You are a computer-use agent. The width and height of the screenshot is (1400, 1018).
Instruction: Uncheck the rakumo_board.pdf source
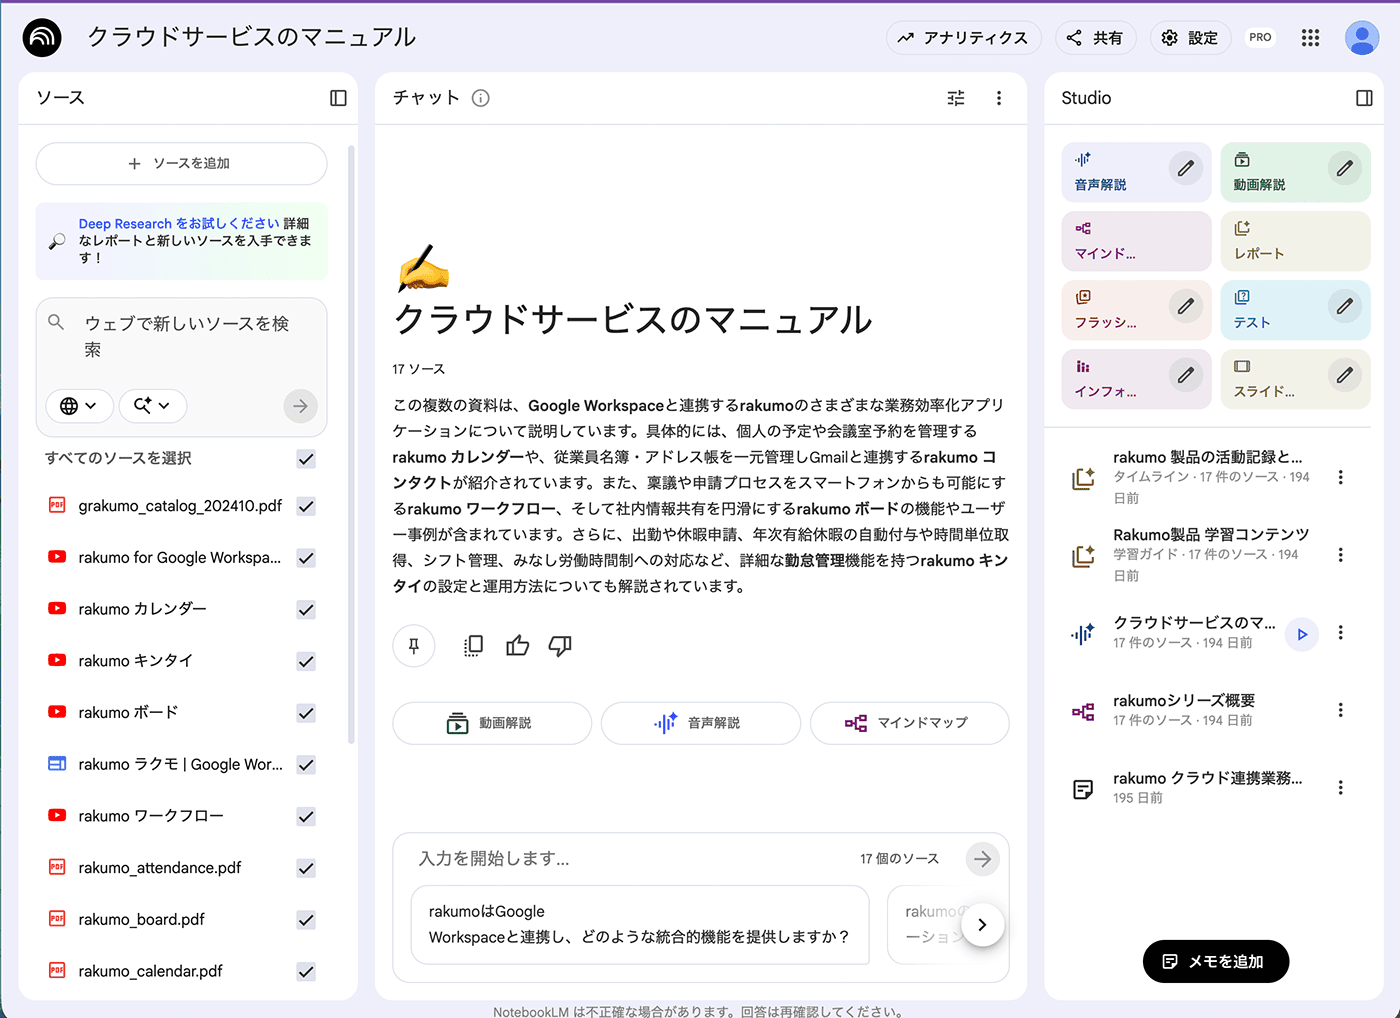coord(305,919)
